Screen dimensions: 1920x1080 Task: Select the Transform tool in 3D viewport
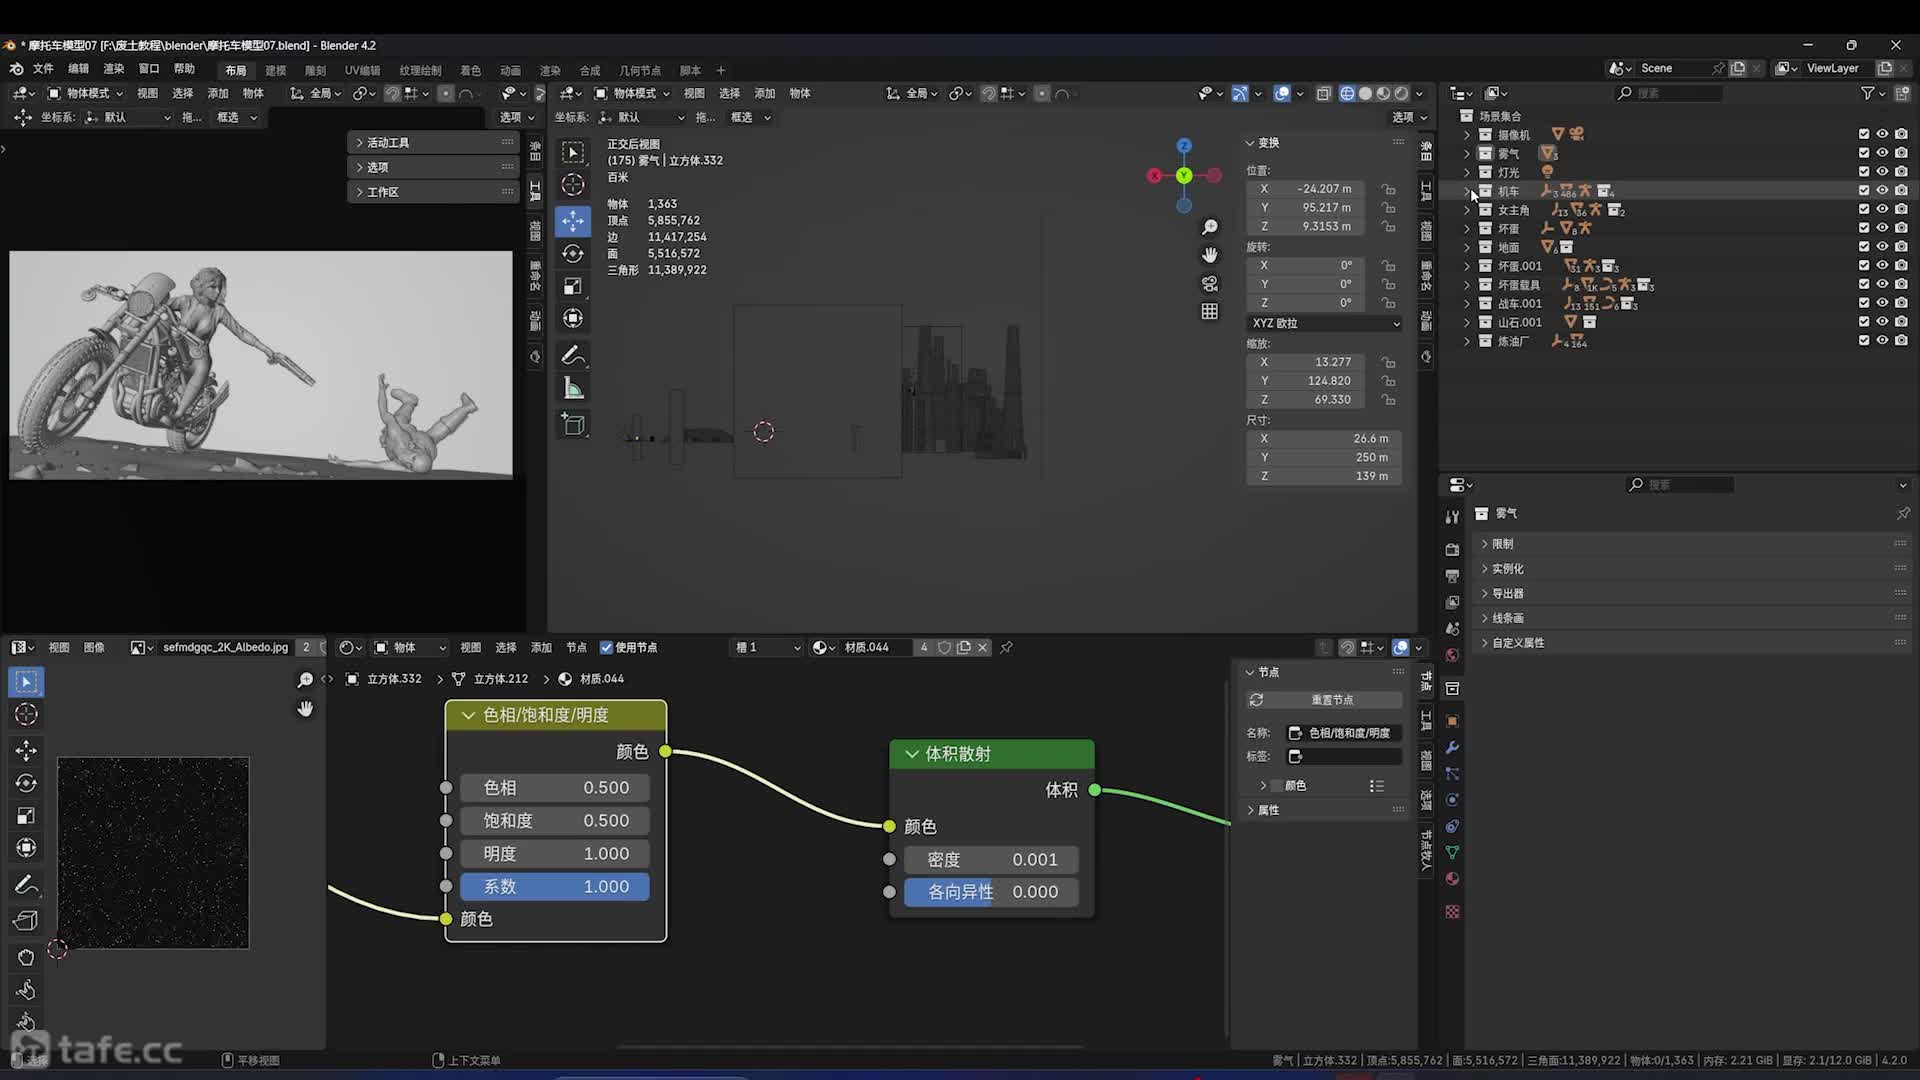[x=573, y=318]
